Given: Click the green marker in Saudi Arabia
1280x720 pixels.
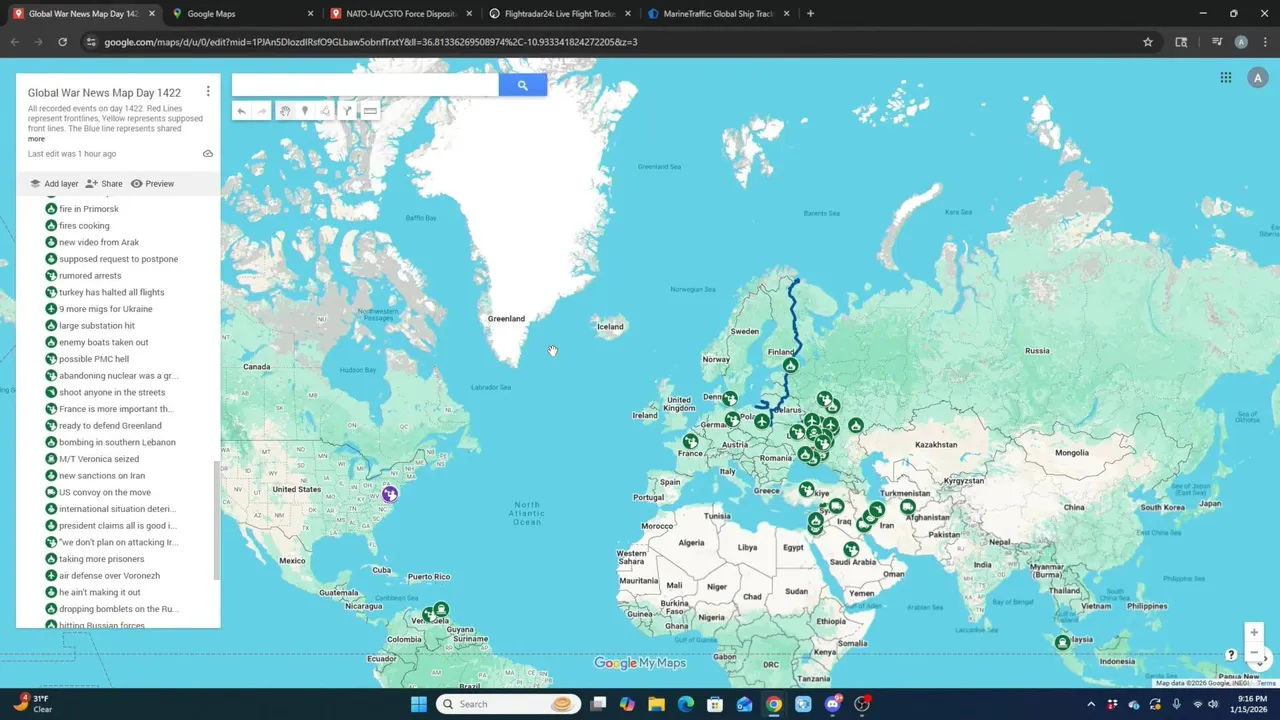Looking at the screenshot, I should coord(851,549).
